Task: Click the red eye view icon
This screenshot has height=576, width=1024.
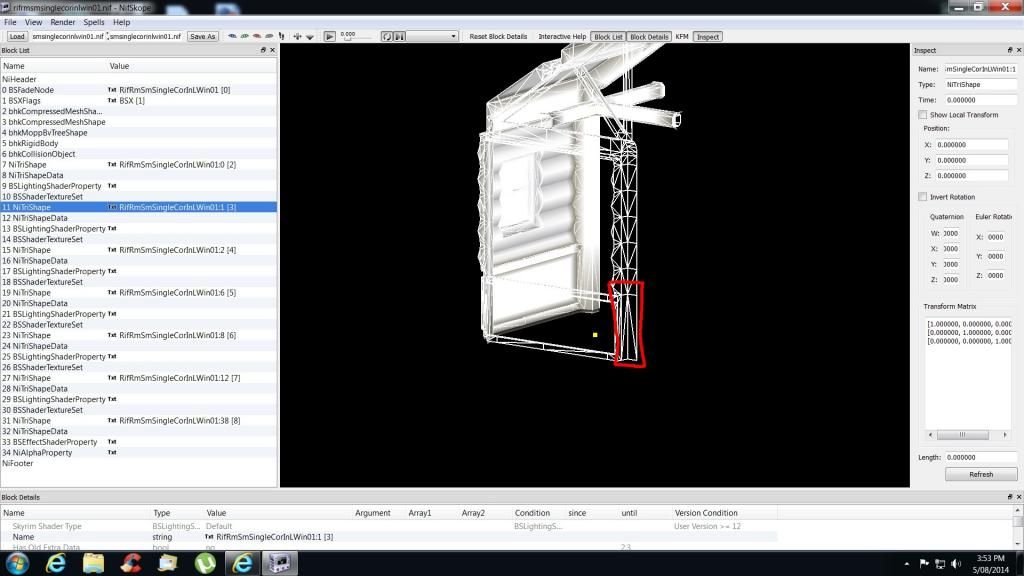Action: (257, 37)
